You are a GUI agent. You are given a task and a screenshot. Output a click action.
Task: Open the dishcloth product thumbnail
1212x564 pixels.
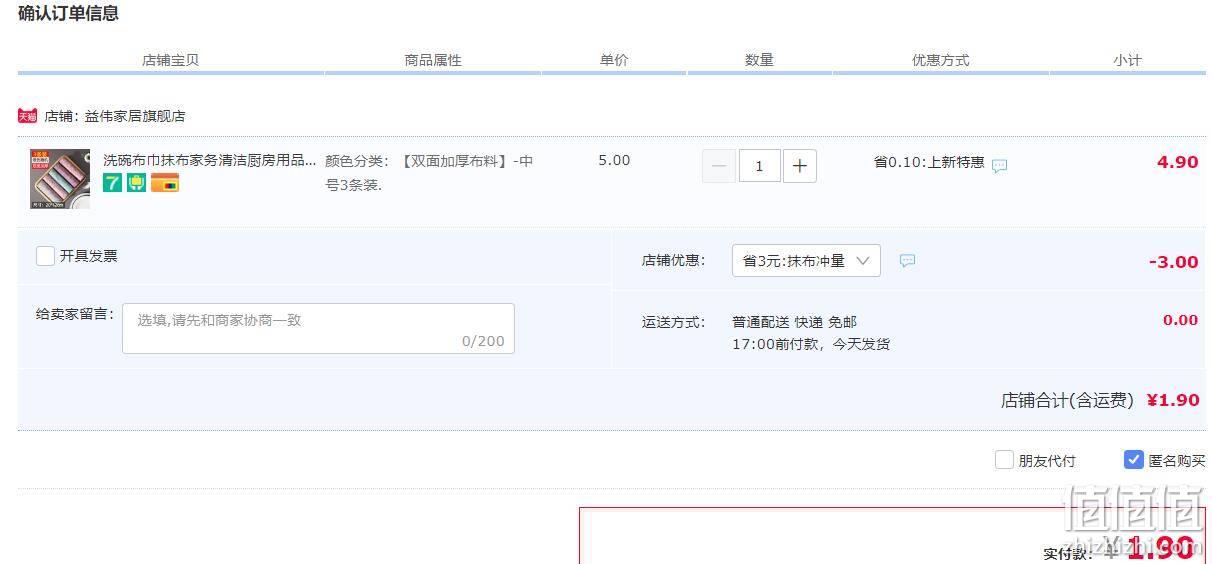(x=60, y=179)
